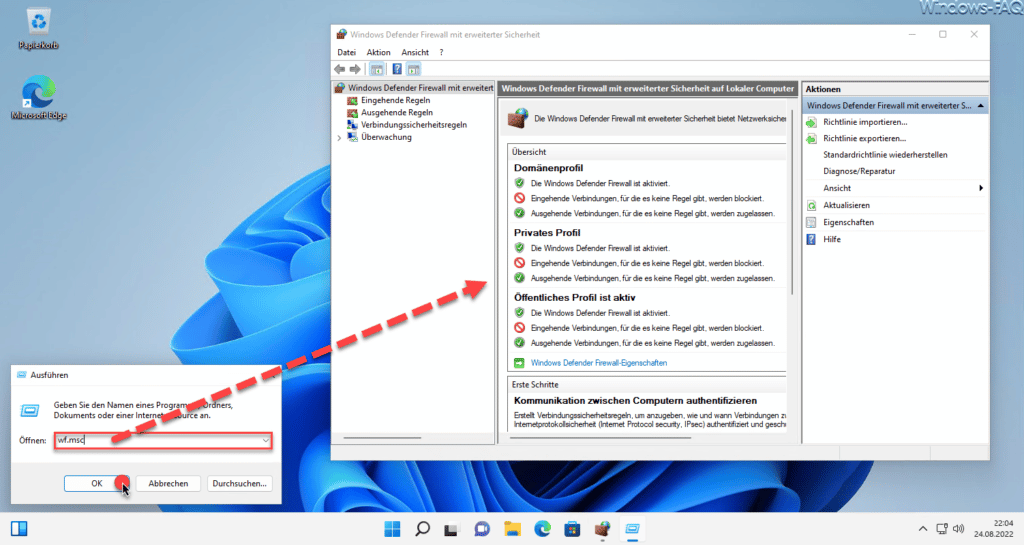This screenshot has height=545, width=1024.
Task: Click the back arrow in the toolbar
Action: point(340,69)
